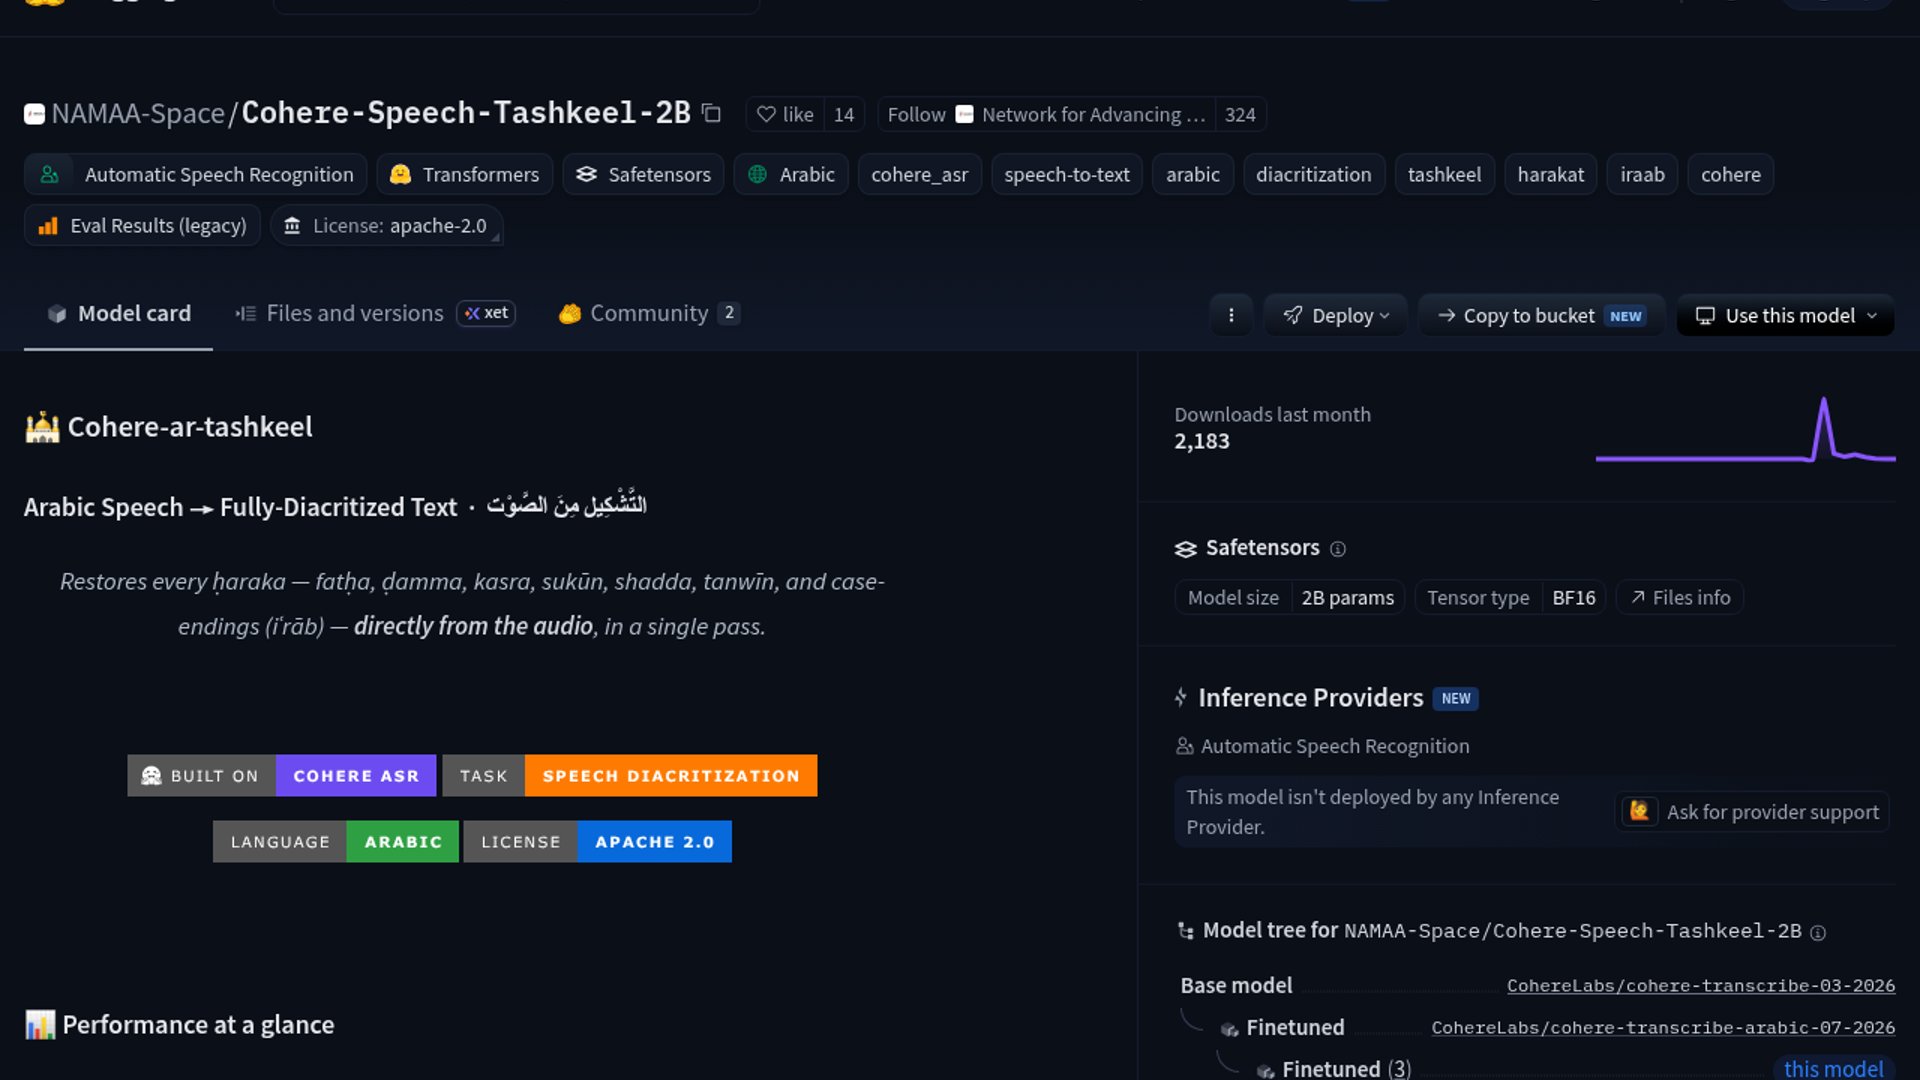1920x1080 pixels.
Task: Click the heart like button
Action: coord(785,114)
